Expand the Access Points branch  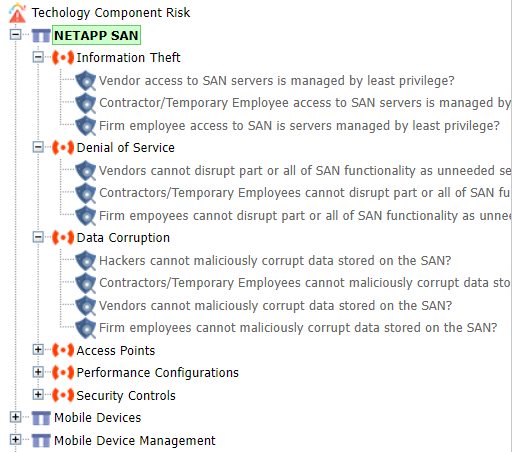coord(38,350)
